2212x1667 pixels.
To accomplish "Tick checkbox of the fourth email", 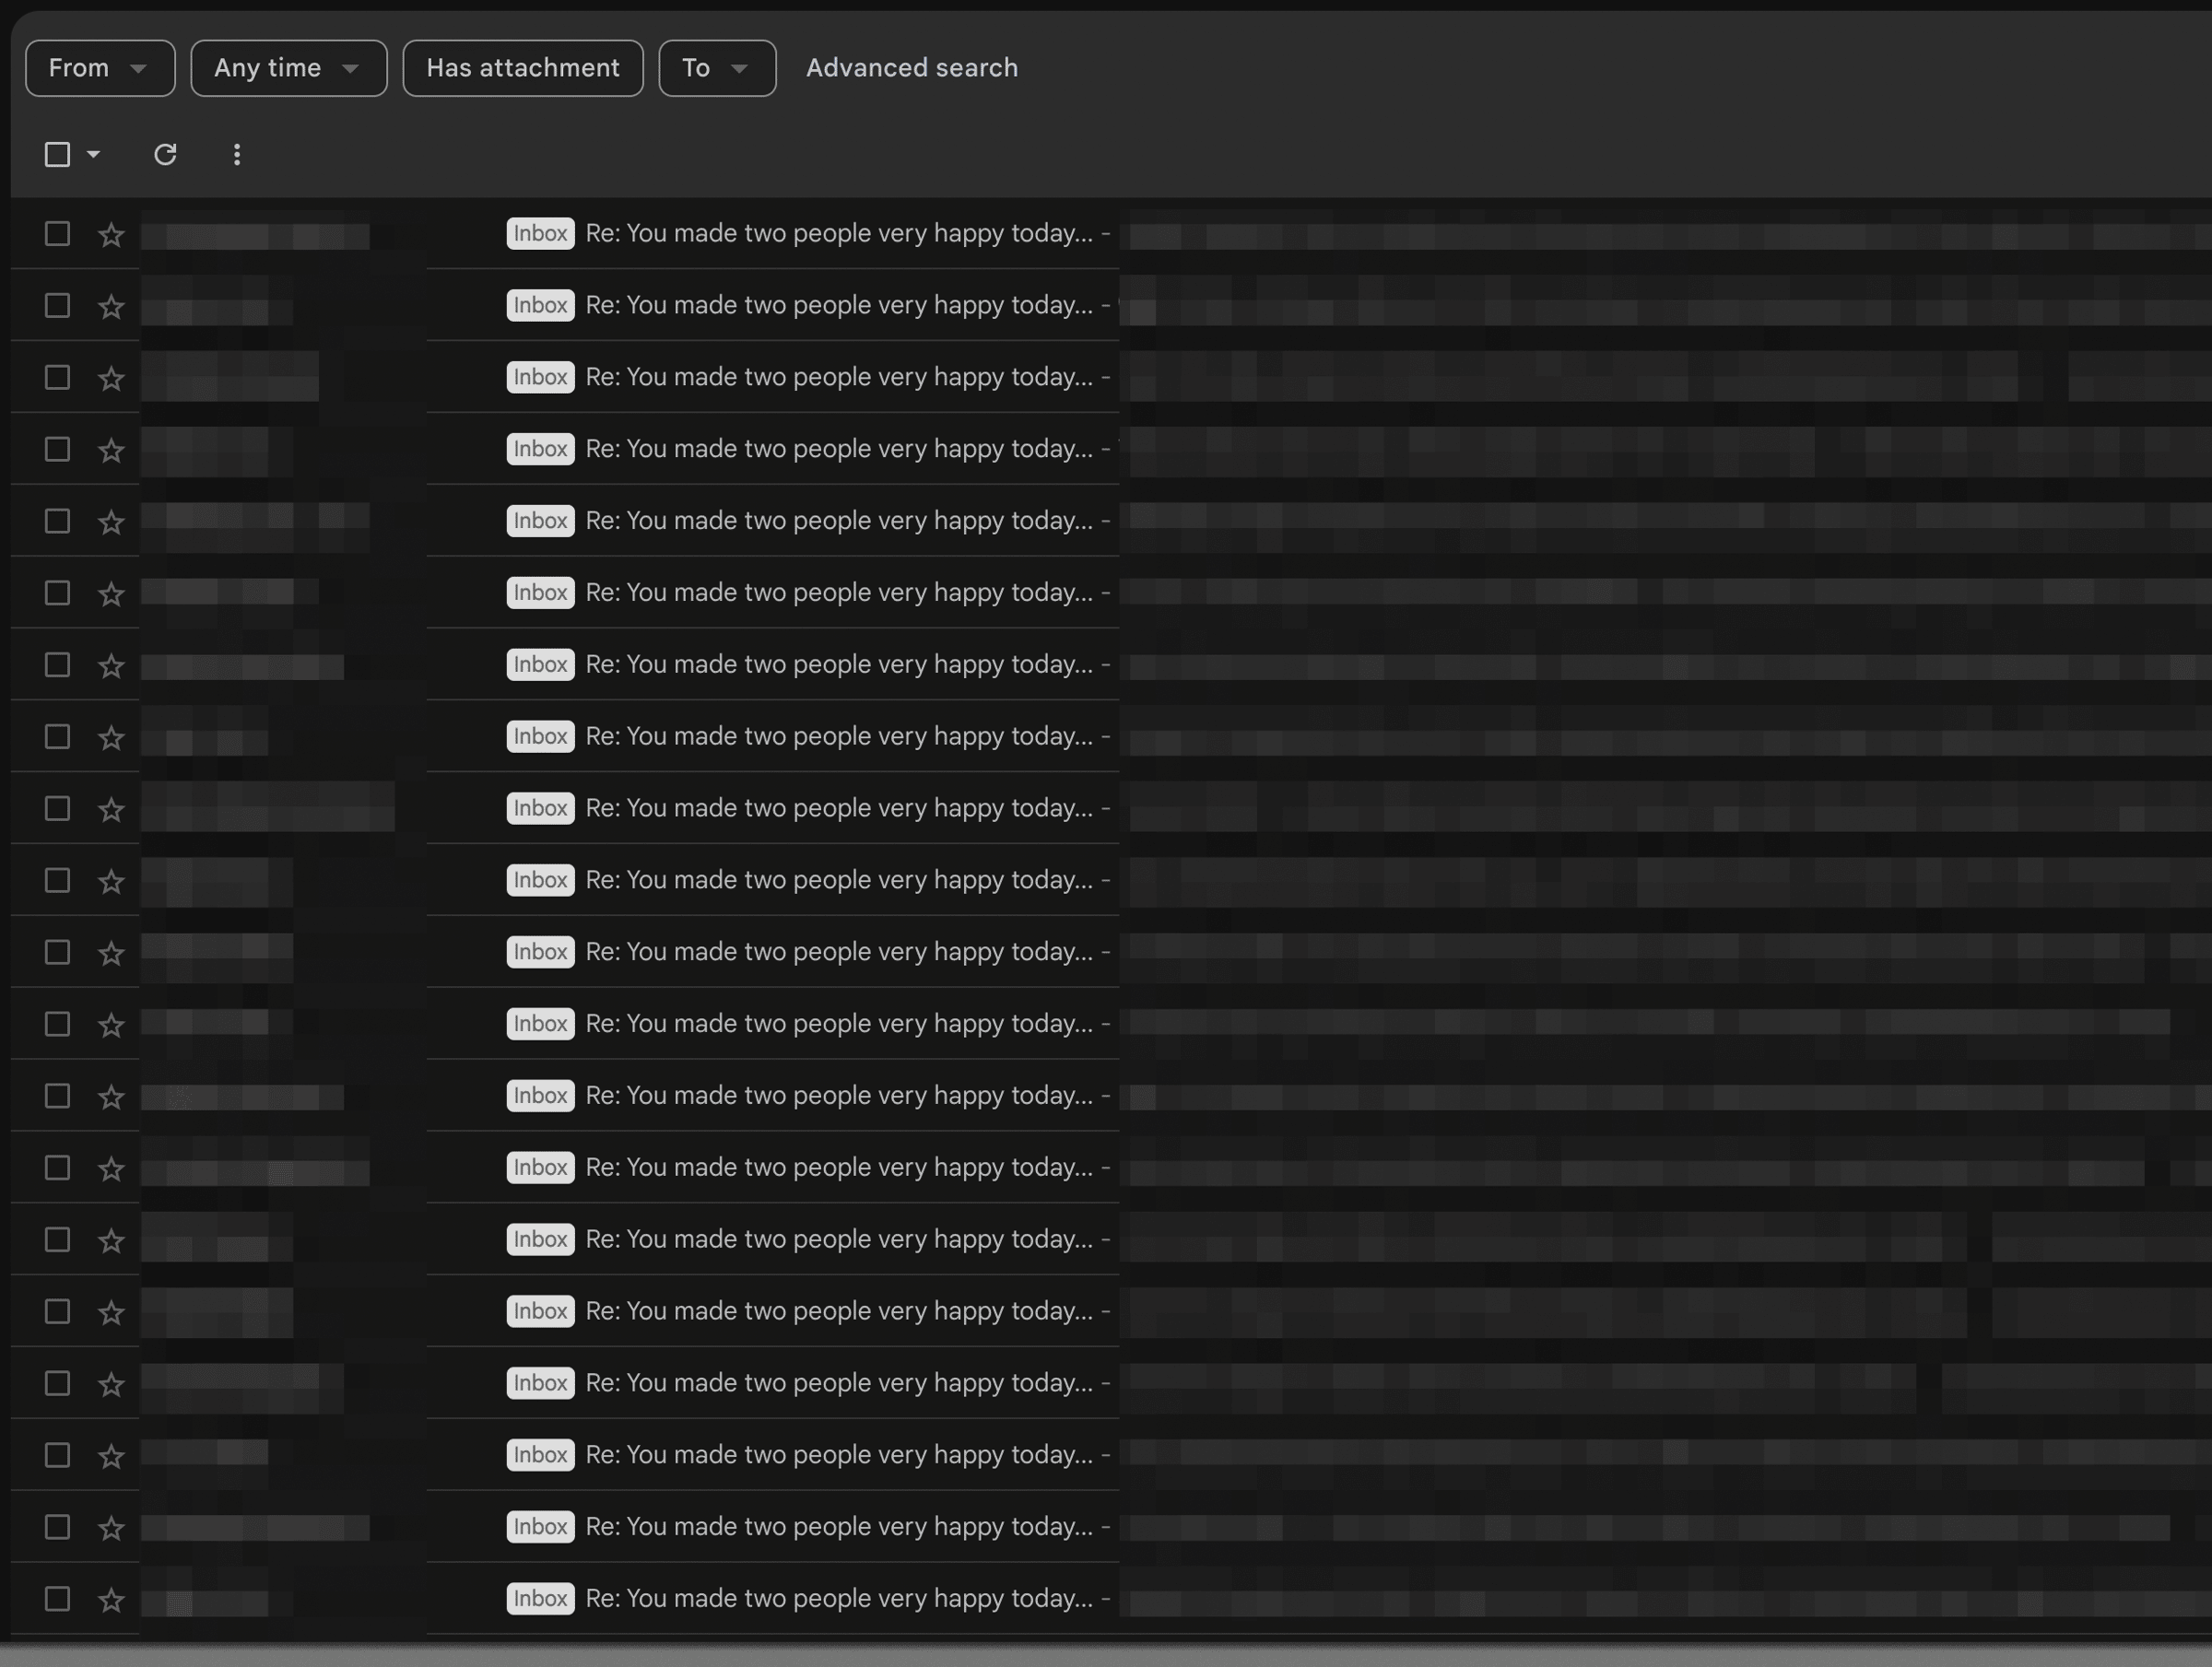I will tap(57, 449).
